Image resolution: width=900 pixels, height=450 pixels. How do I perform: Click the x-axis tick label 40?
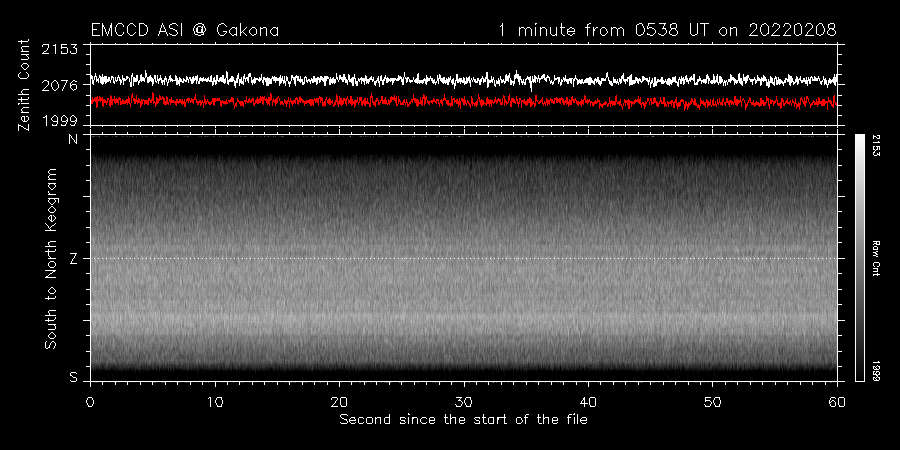(588, 402)
